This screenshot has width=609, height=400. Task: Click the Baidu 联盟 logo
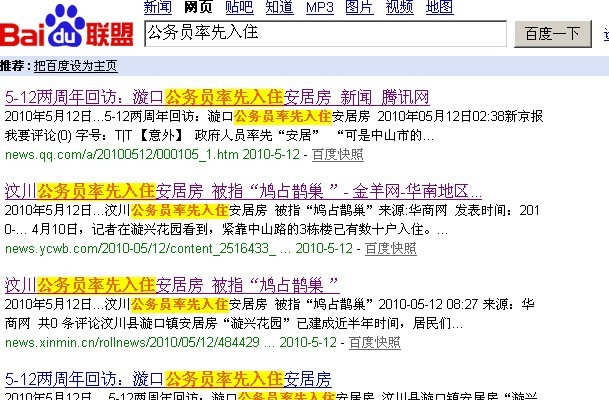click(67, 26)
